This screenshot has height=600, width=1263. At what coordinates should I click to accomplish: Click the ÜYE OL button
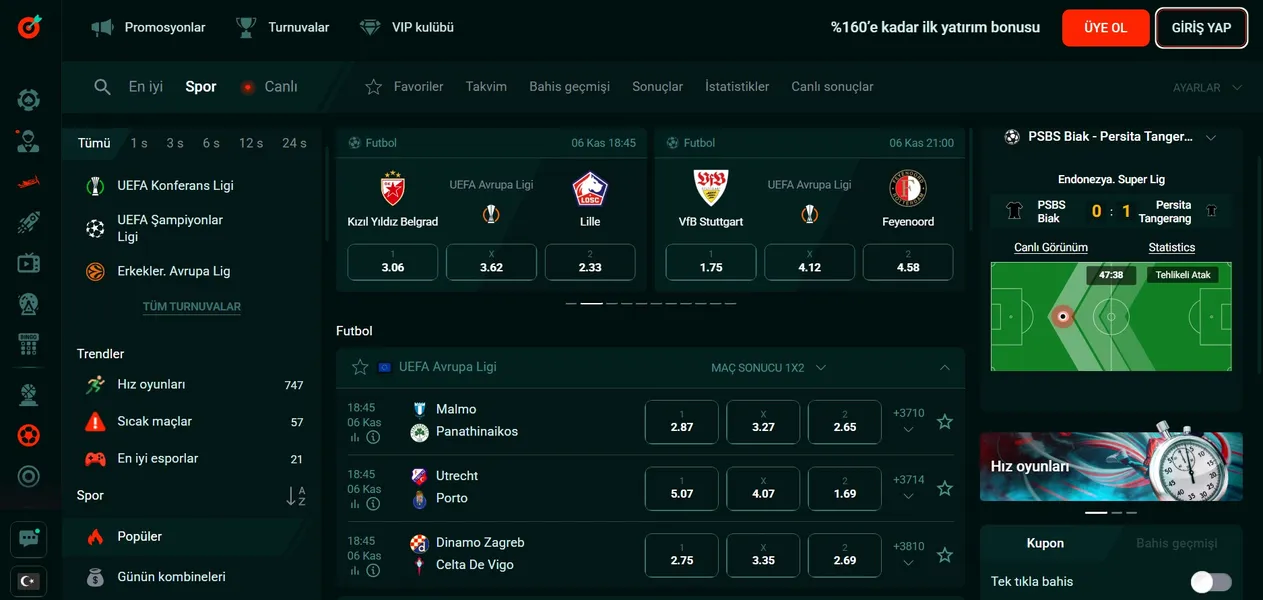(1105, 28)
